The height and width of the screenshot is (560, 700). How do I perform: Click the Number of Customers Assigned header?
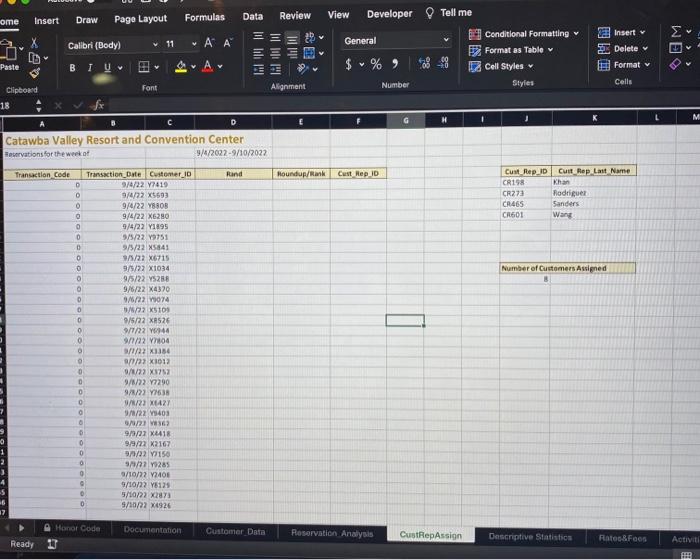[567, 268]
